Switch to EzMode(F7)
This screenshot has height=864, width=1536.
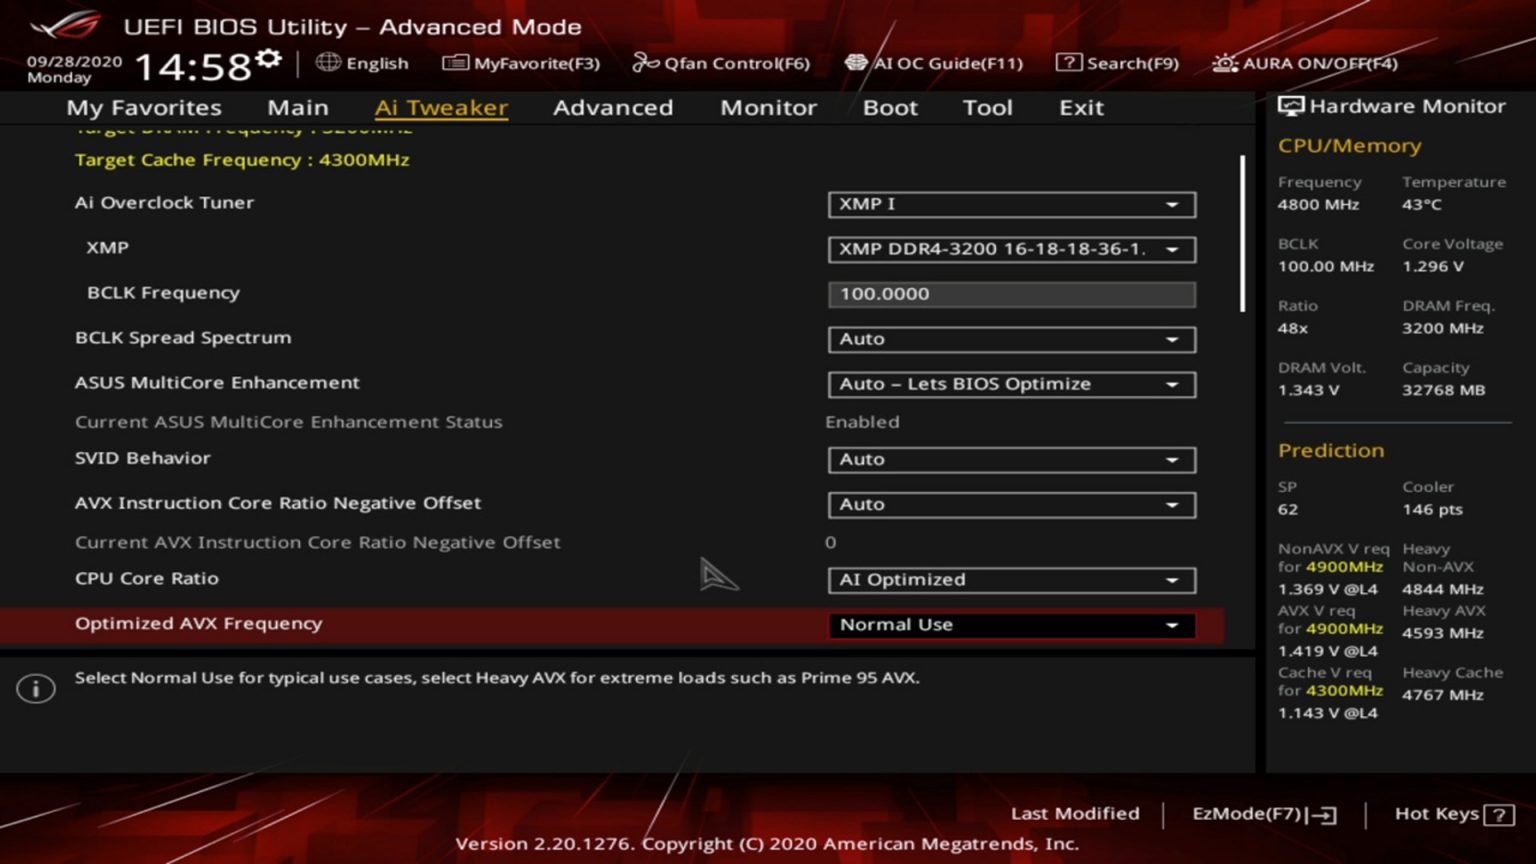1264,815
